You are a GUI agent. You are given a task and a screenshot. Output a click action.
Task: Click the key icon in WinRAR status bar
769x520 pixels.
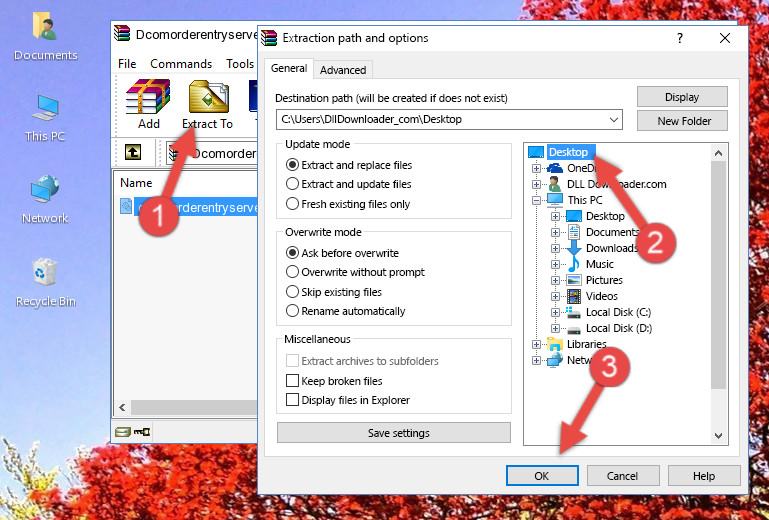pyautogui.click(x=142, y=432)
